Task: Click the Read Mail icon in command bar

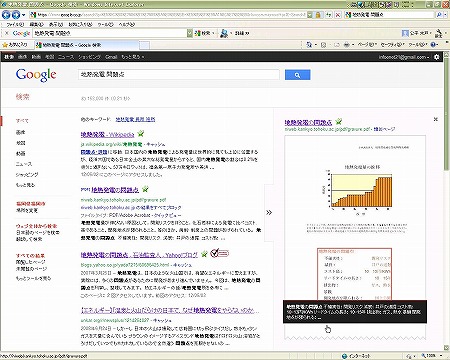Action: coord(337,45)
